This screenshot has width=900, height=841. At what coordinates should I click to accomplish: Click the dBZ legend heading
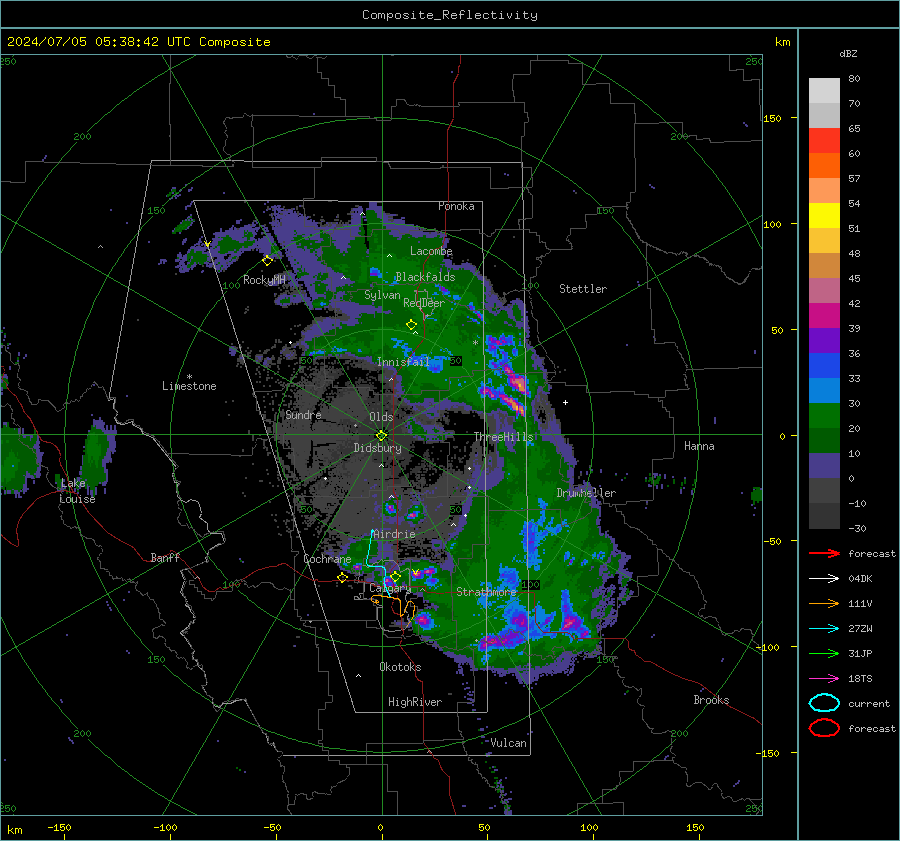pos(848,54)
